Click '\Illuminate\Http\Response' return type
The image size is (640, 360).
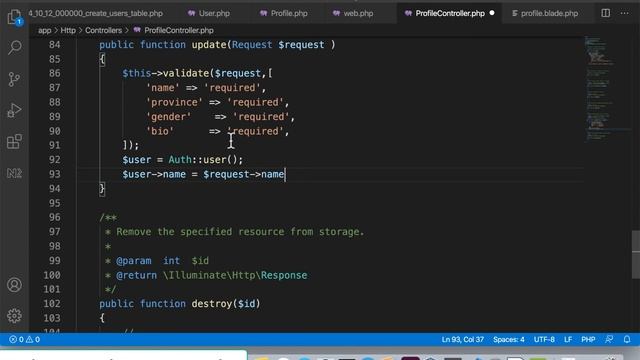pos(235,275)
